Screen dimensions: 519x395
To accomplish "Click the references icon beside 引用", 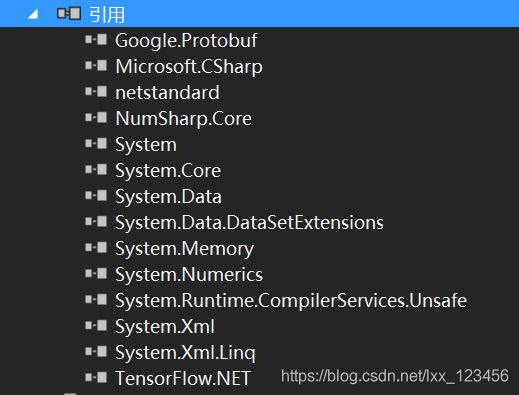I will (69, 14).
